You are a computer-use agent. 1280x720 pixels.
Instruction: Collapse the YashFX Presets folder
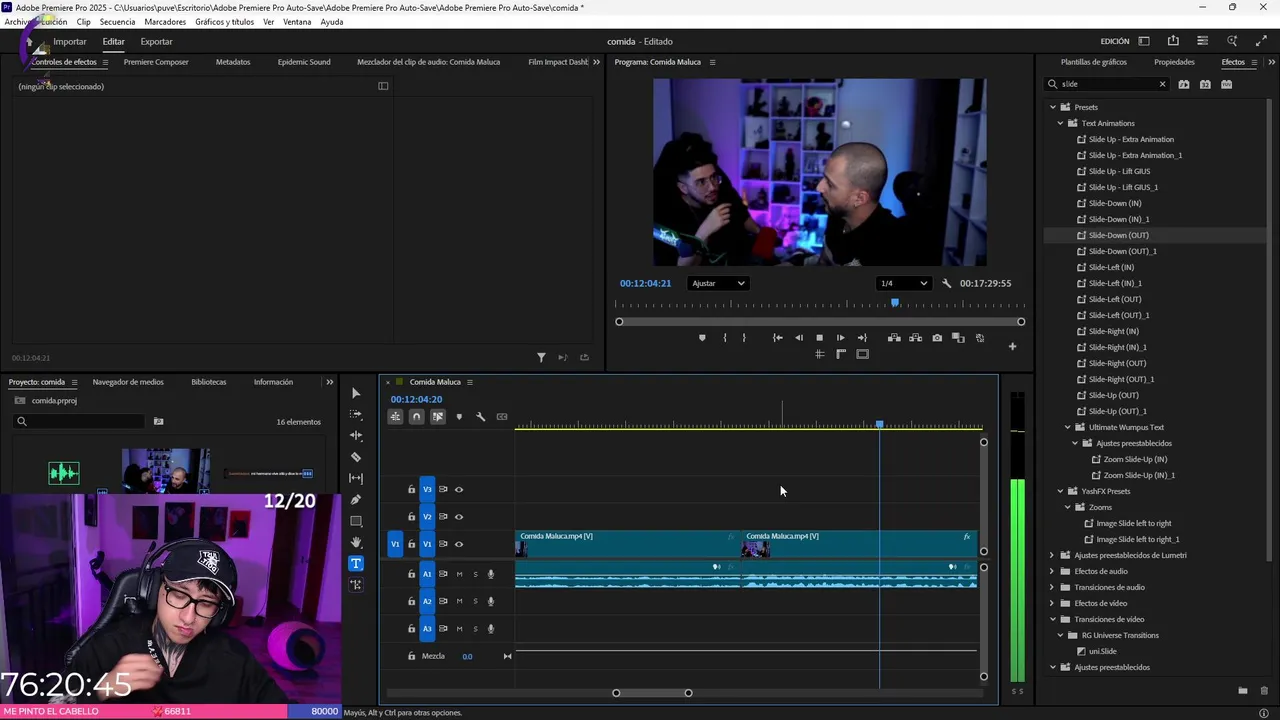tap(1061, 491)
